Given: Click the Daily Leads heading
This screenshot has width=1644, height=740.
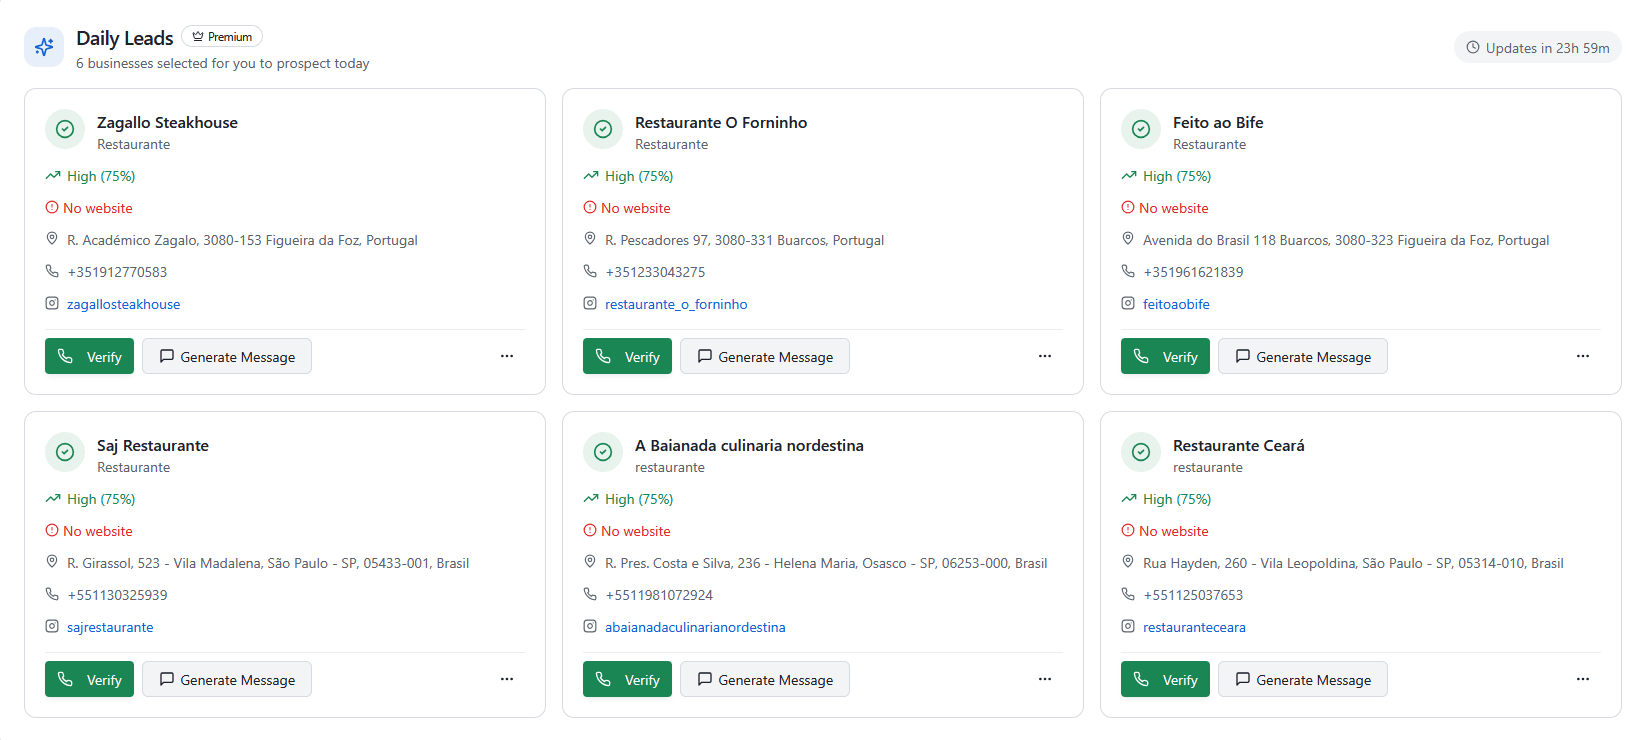Looking at the screenshot, I should coord(125,38).
